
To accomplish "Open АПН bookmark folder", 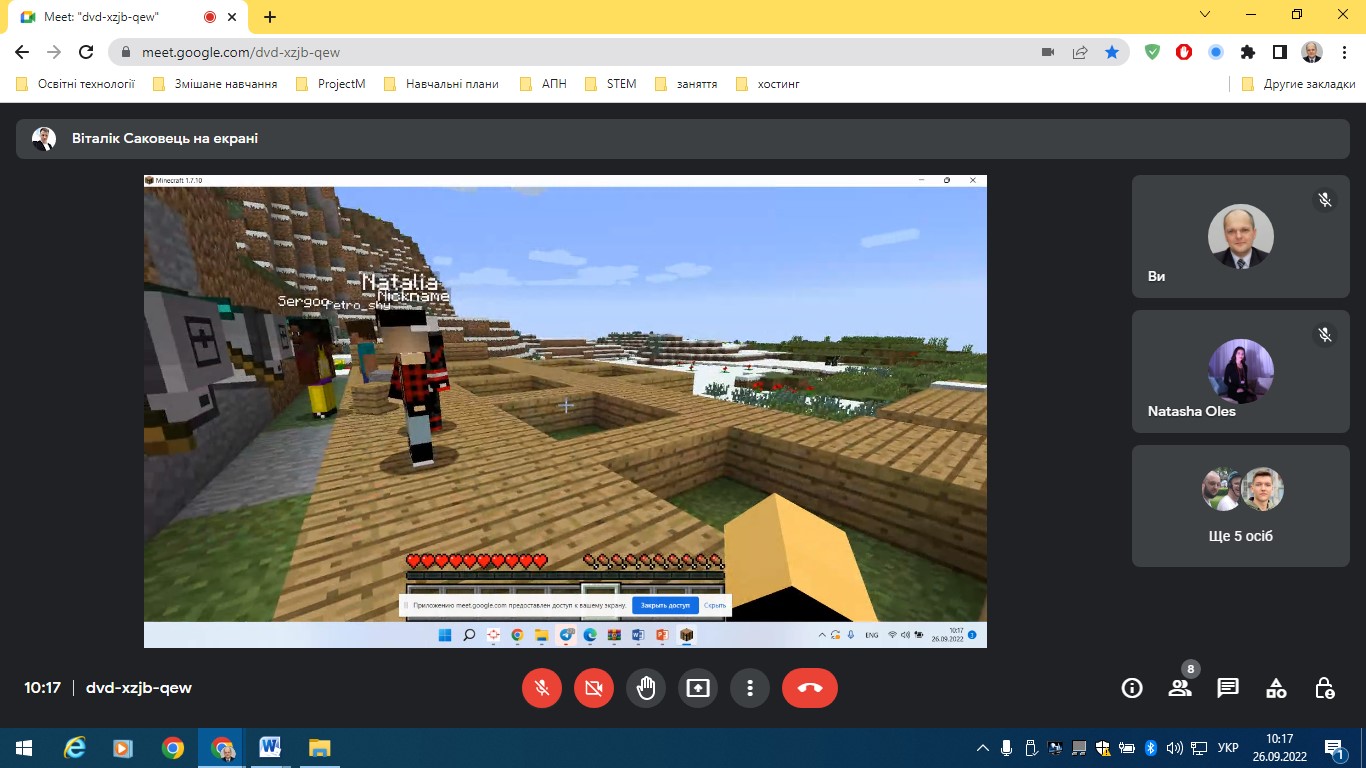I will pos(543,84).
